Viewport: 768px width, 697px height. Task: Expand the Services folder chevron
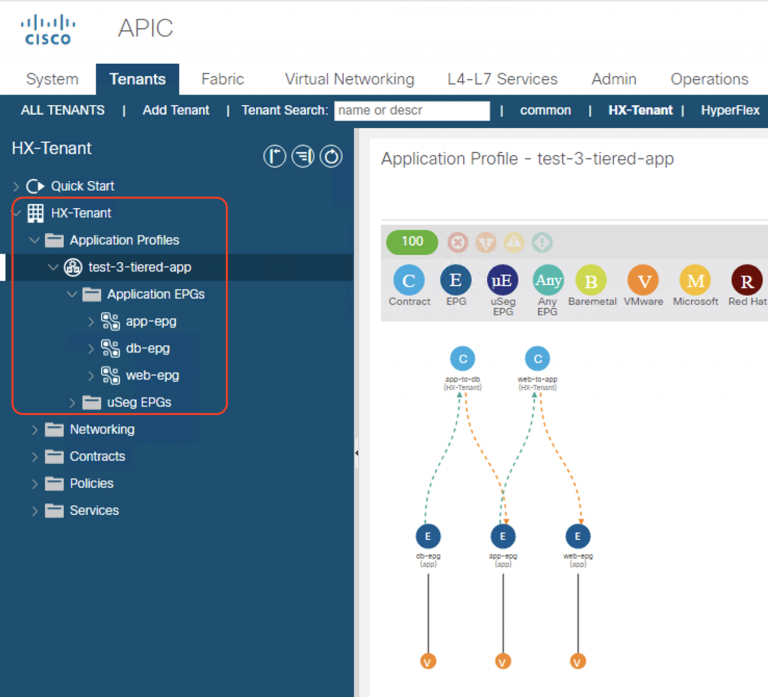pos(34,511)
